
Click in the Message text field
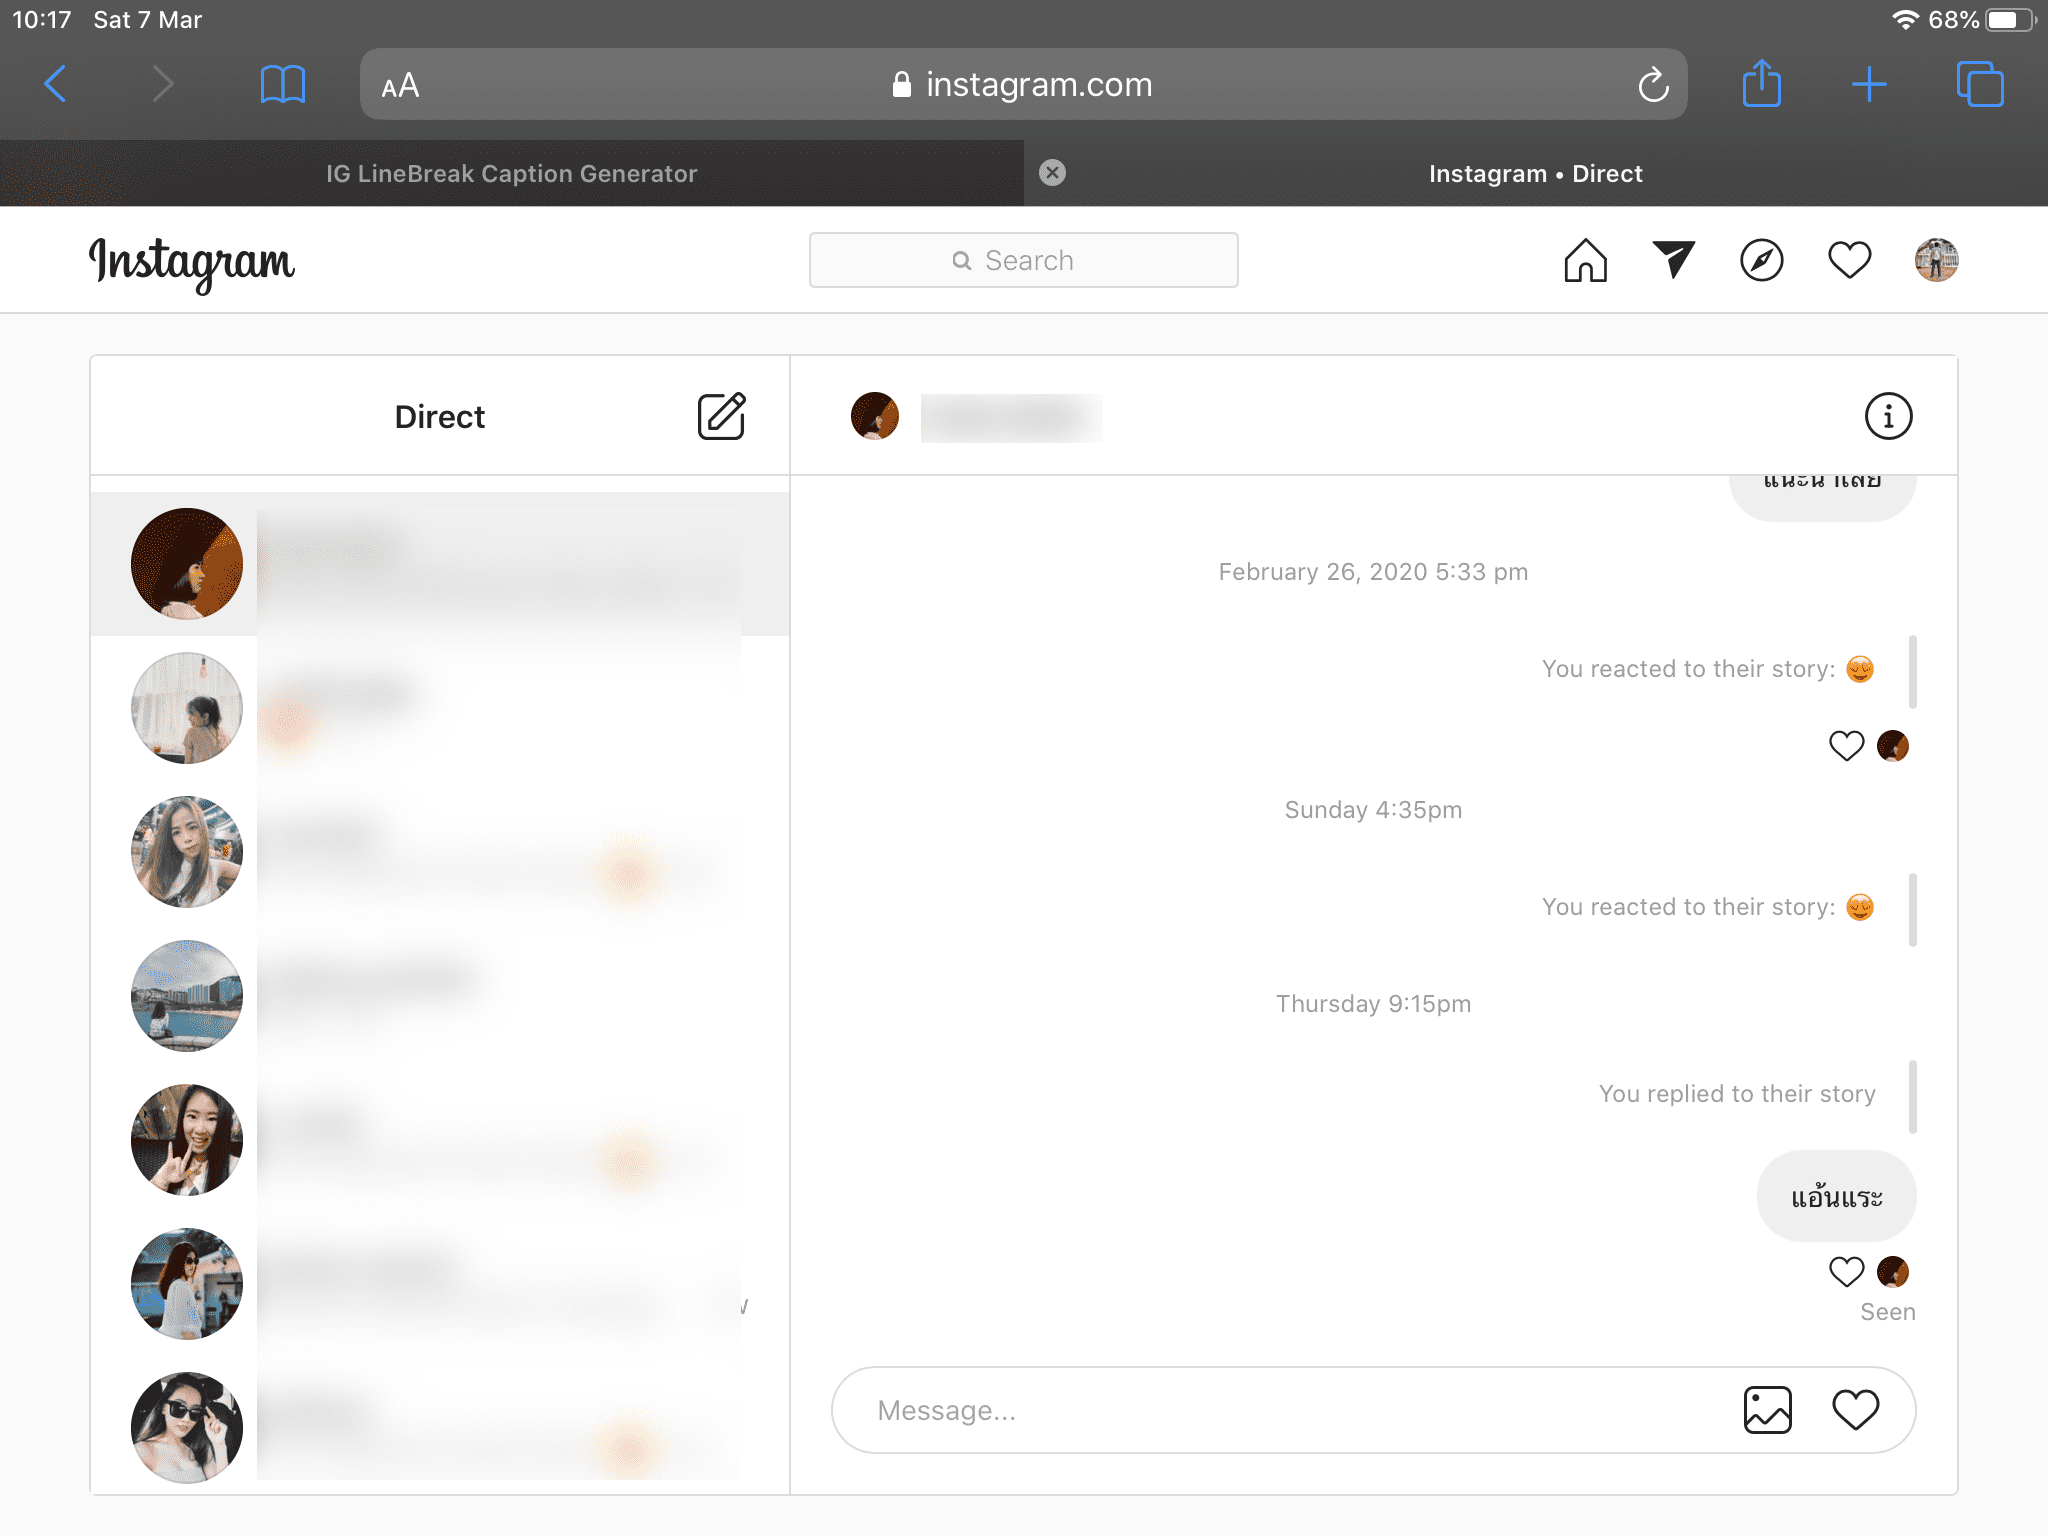click(1280, 1410)
